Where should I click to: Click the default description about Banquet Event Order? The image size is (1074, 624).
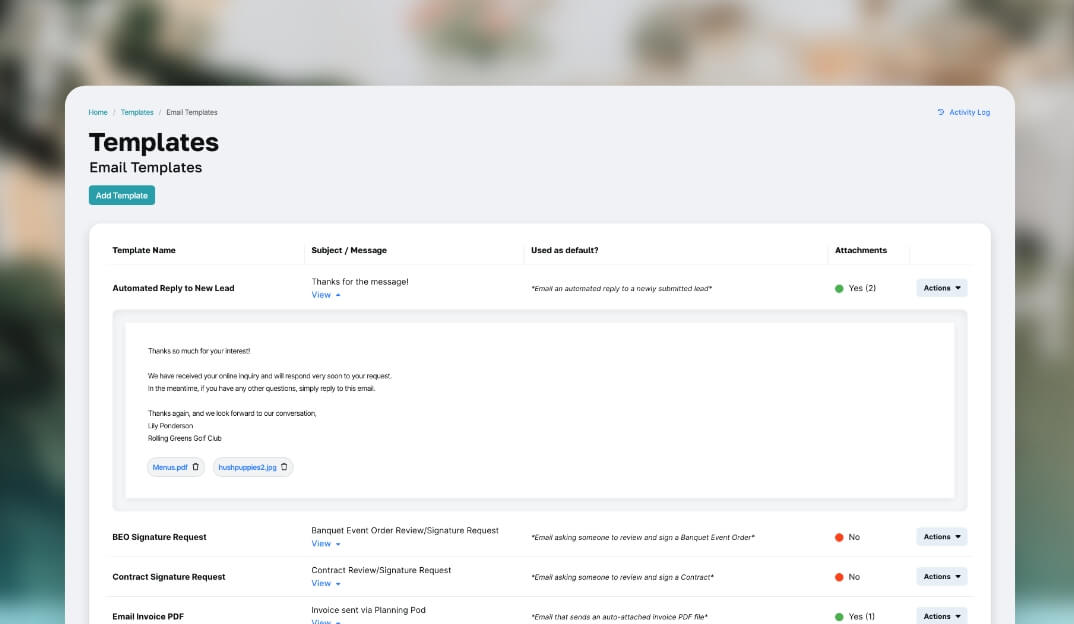(642, 538)
